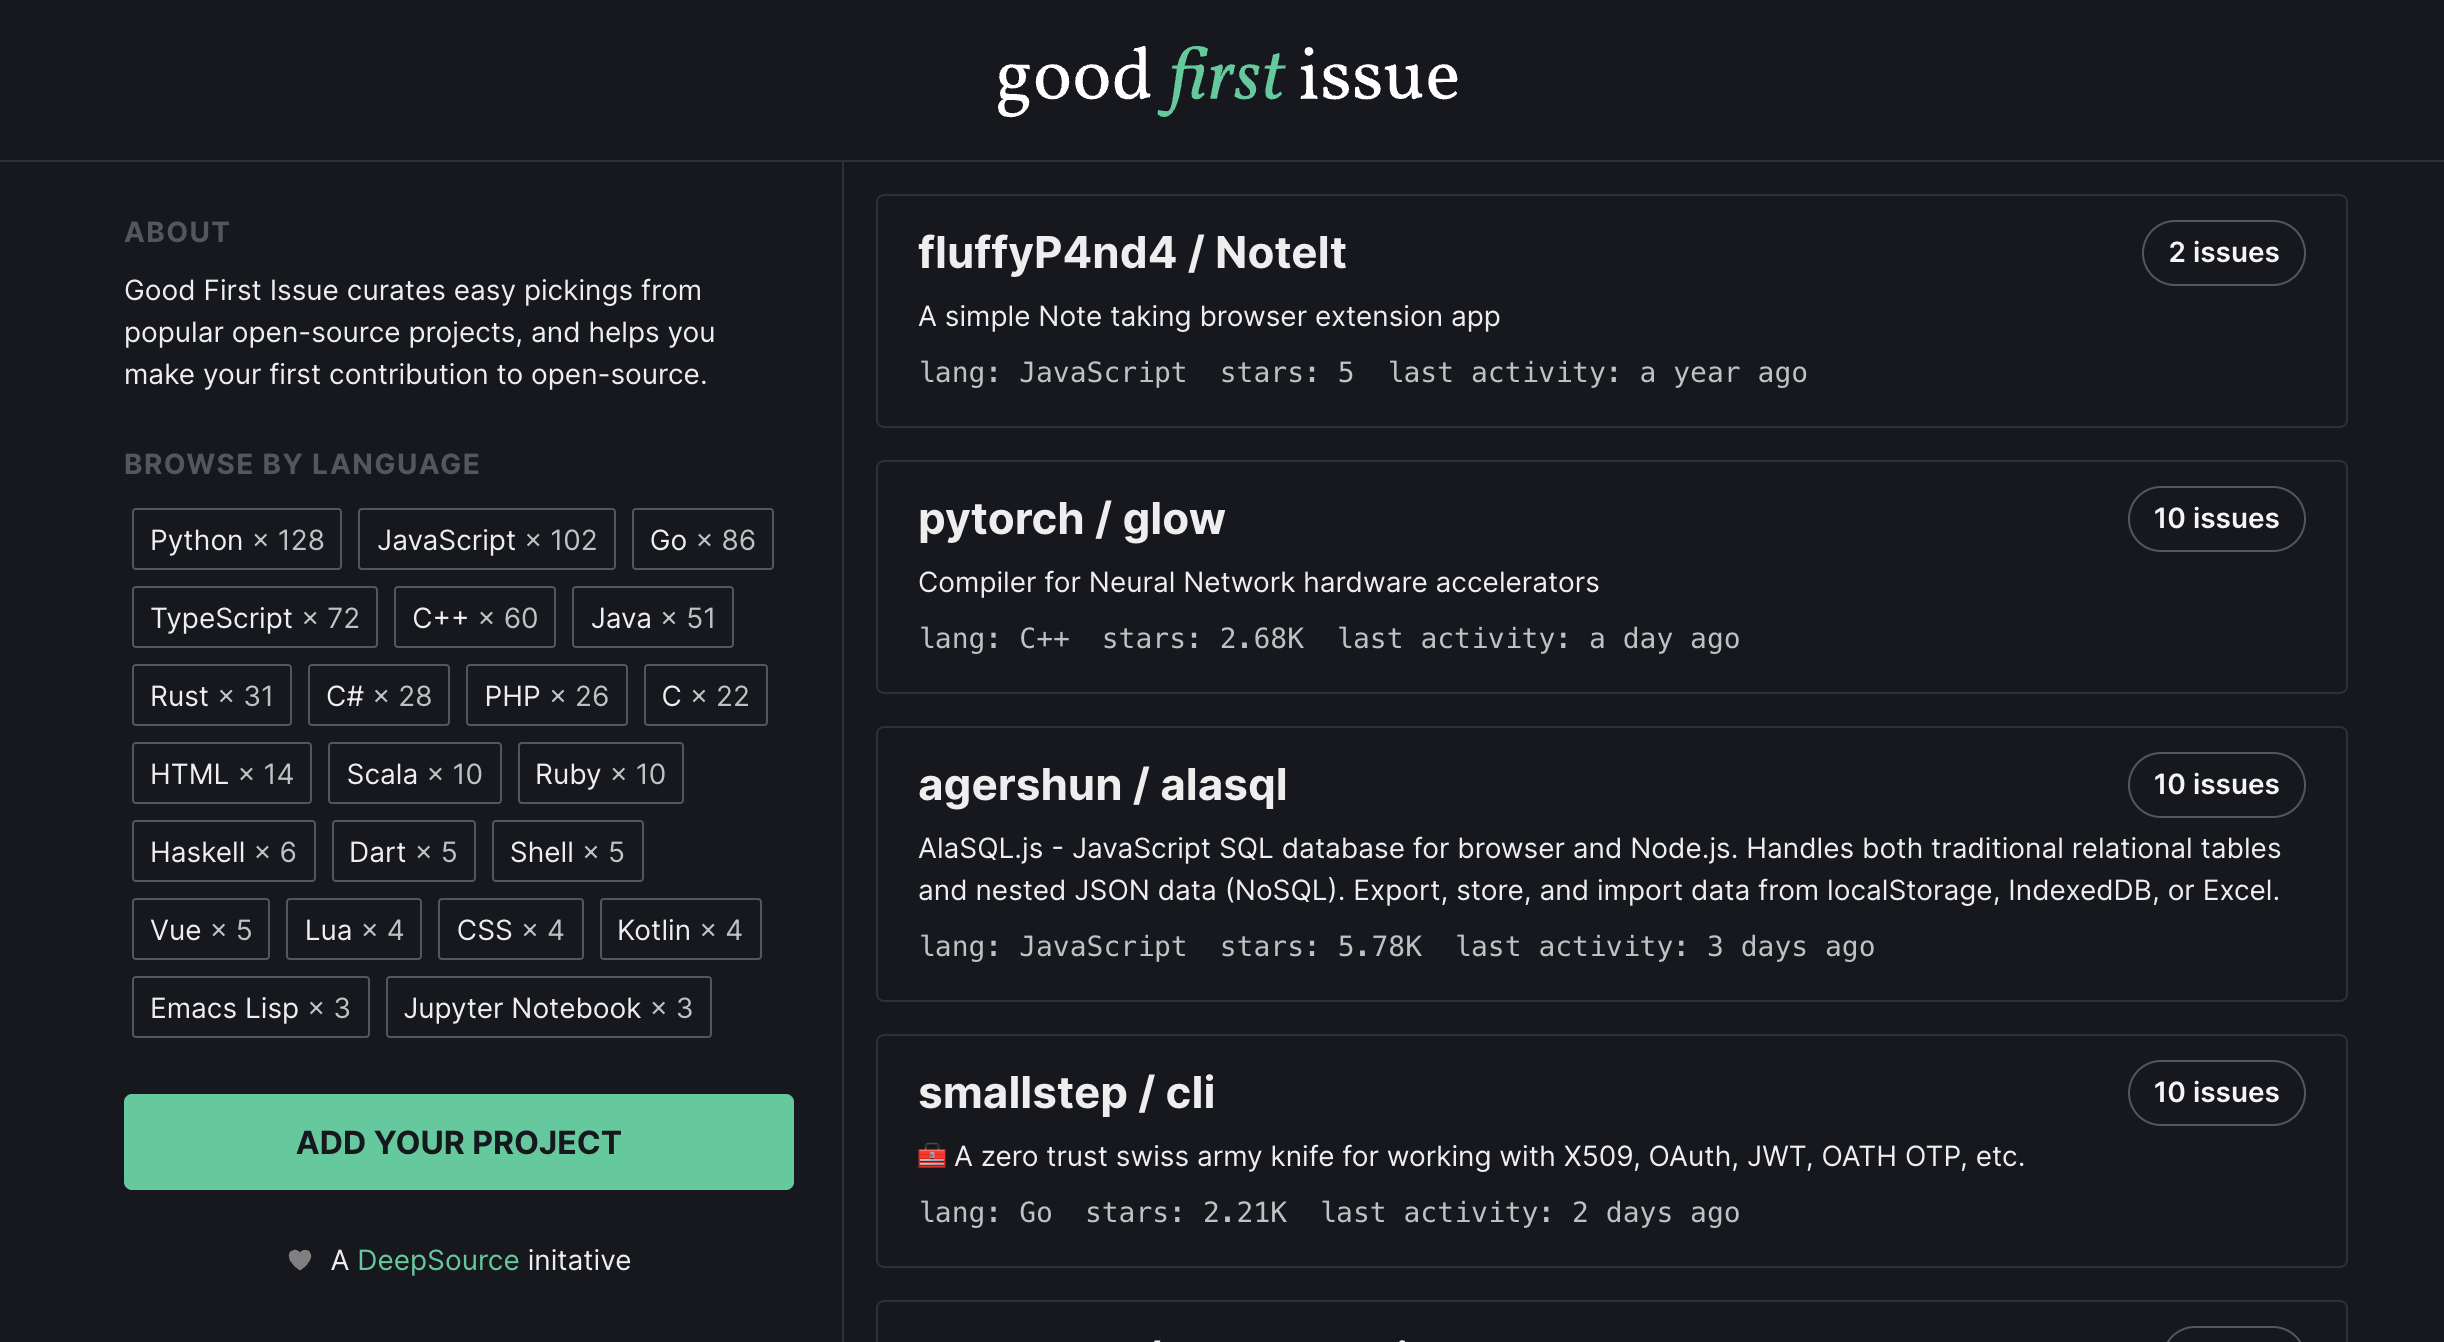Image resolution: width=2444 pixels, height=1342 pixels.
Task: Visit the agershun / alasql repository
Action: coord(1102,785)
